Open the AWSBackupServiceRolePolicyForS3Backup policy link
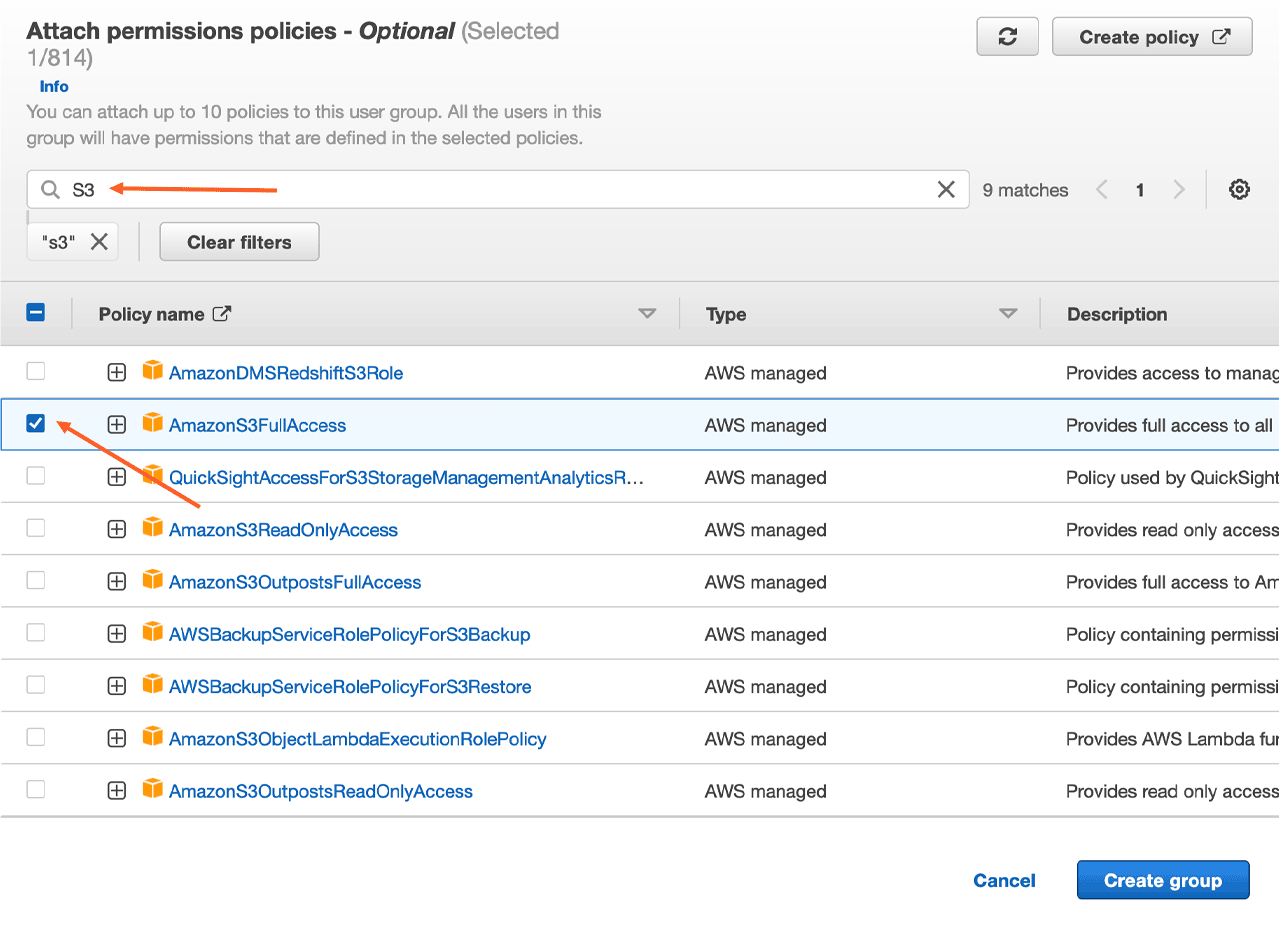The image size is (1280, 935). click(349, 635)
